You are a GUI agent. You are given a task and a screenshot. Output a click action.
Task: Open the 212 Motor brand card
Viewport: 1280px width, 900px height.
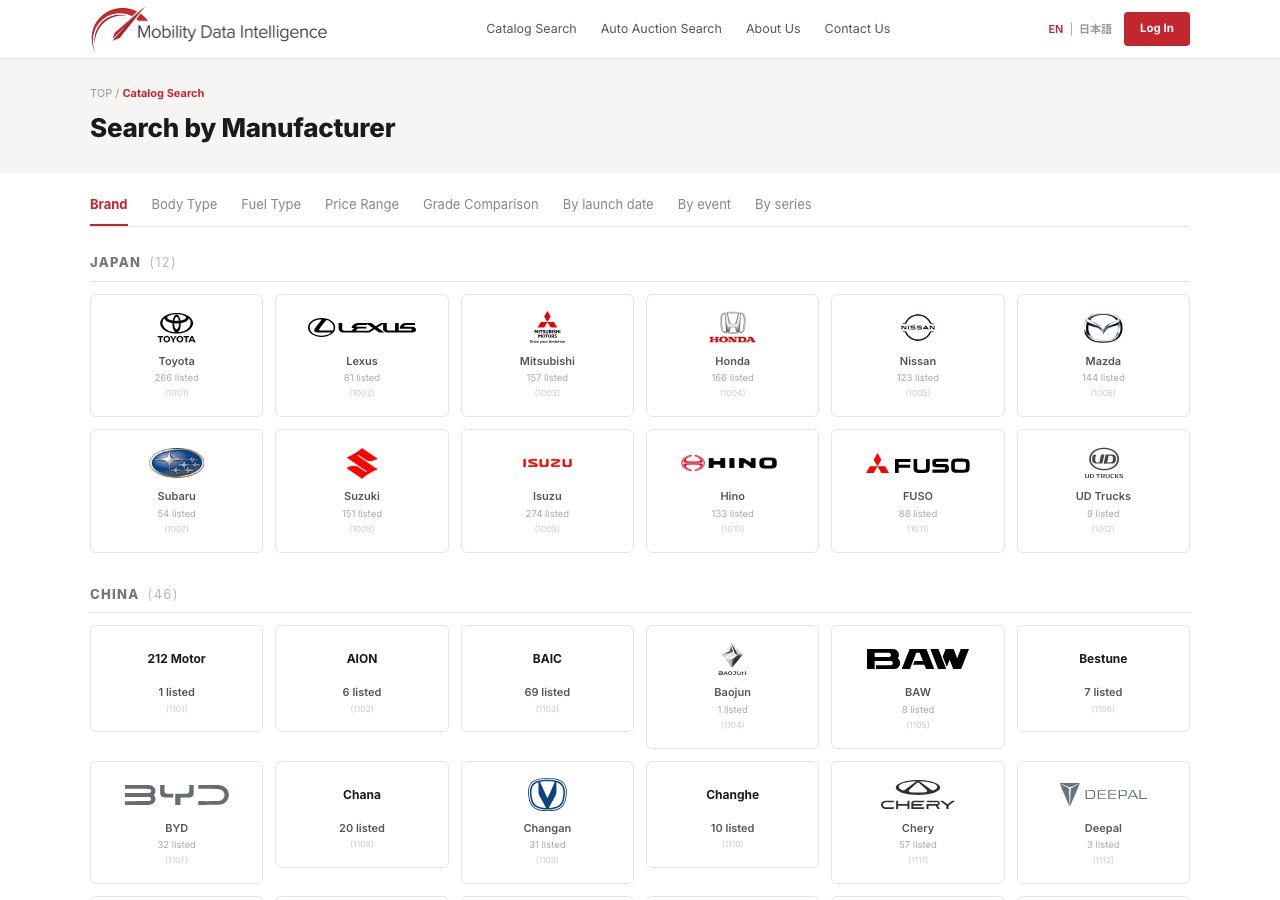(177, 678)
